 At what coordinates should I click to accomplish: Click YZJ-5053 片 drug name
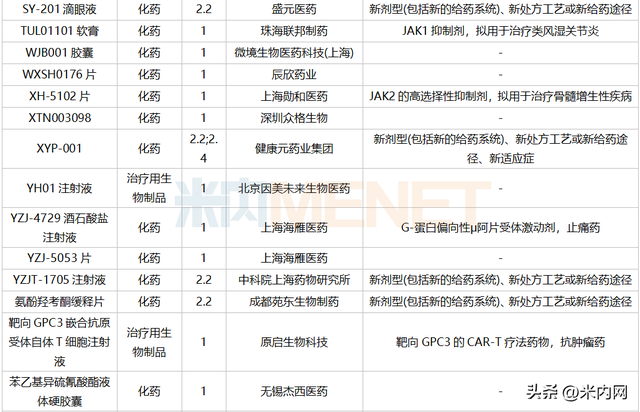point(60,258)
